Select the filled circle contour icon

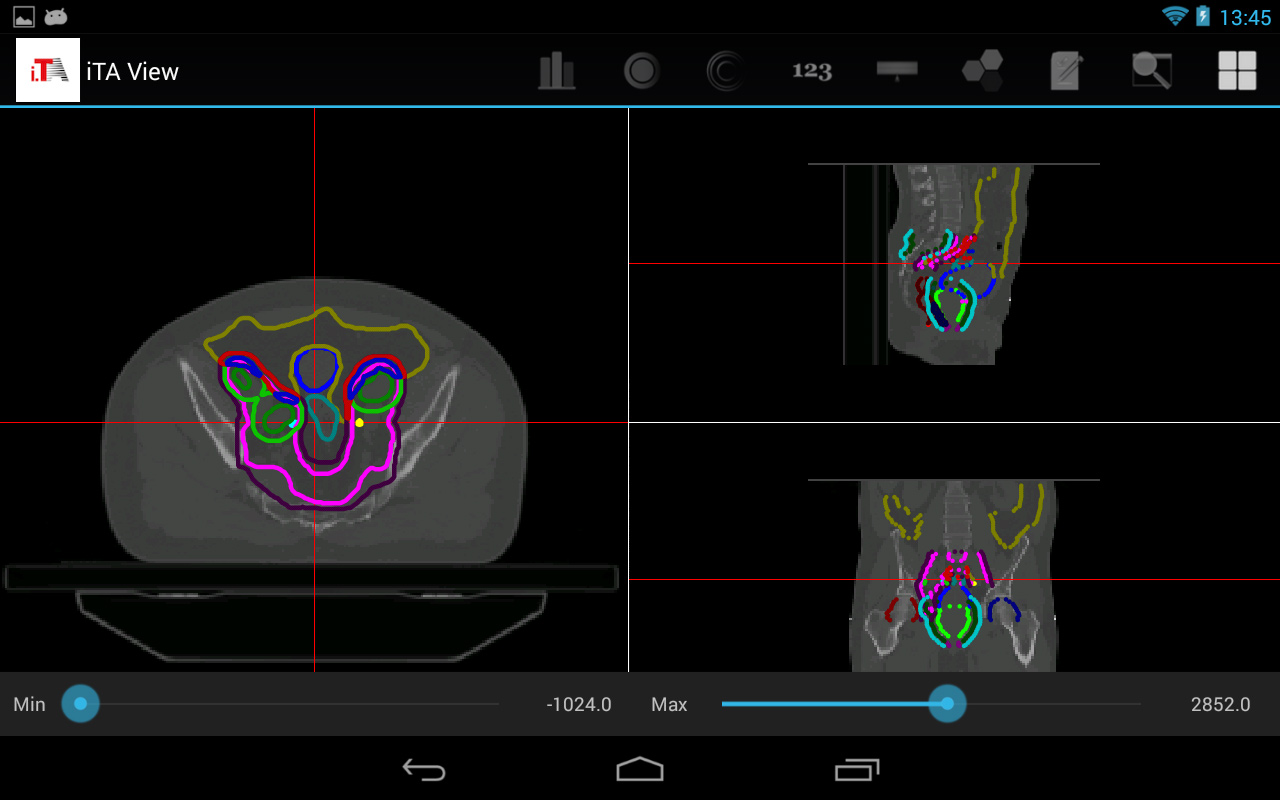pos(642,71)
